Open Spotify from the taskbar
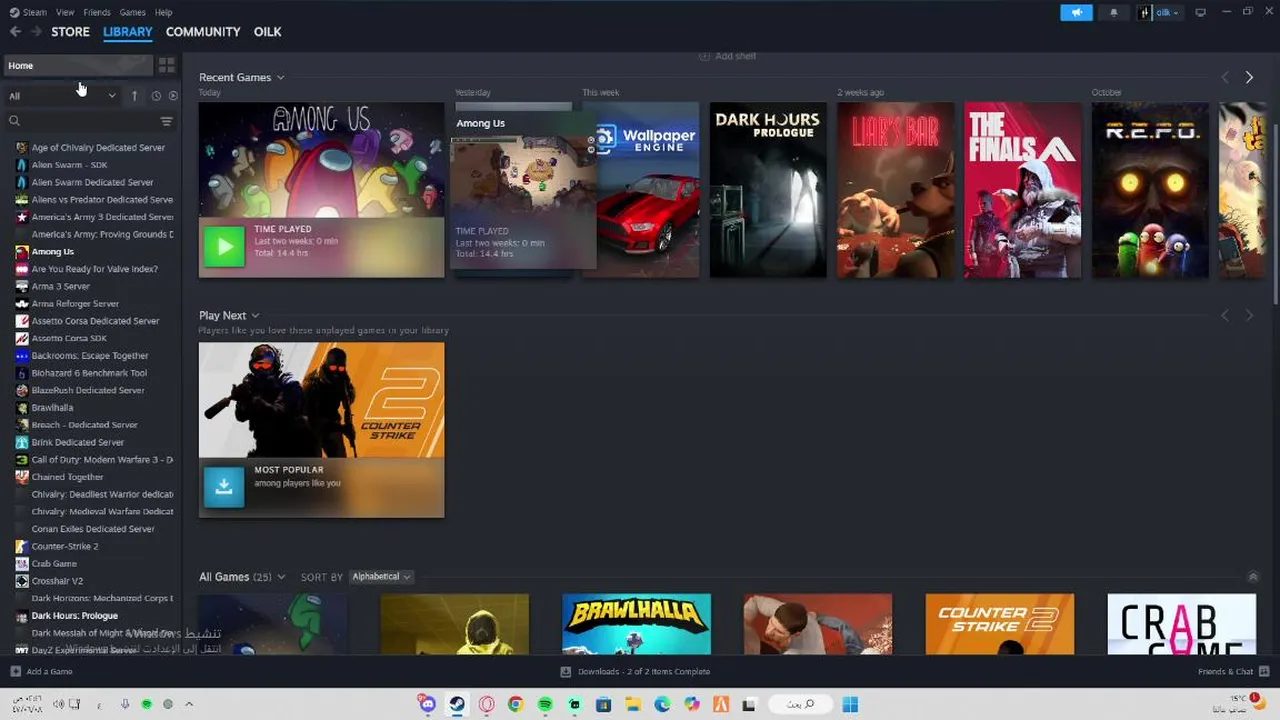This screenshot has height=720, width=1280. [x=545, y=704]
